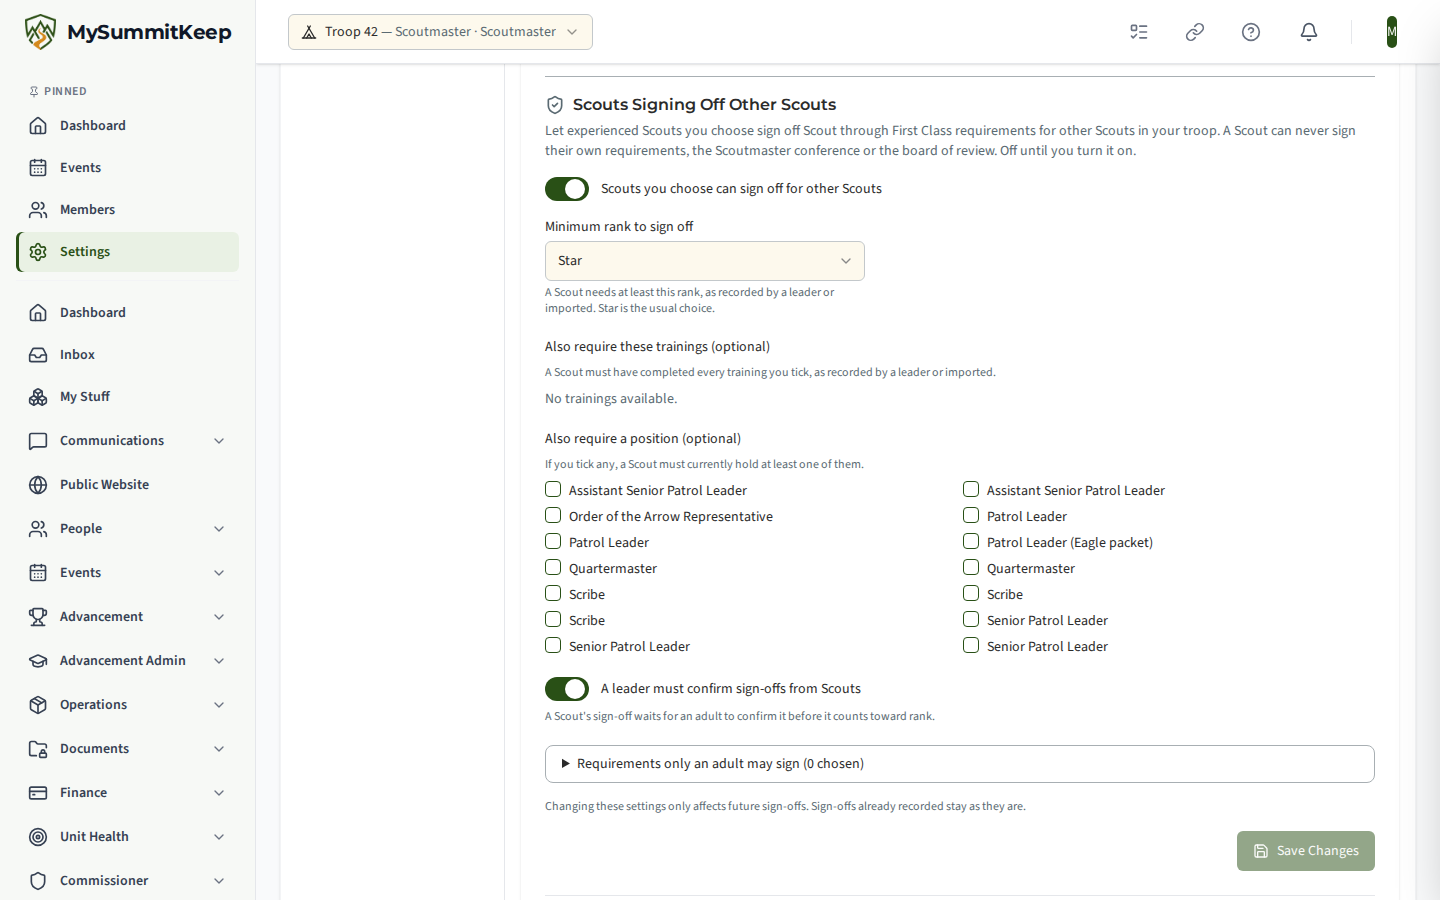Expand the Advancement section chevron

(x=219, y=617)
